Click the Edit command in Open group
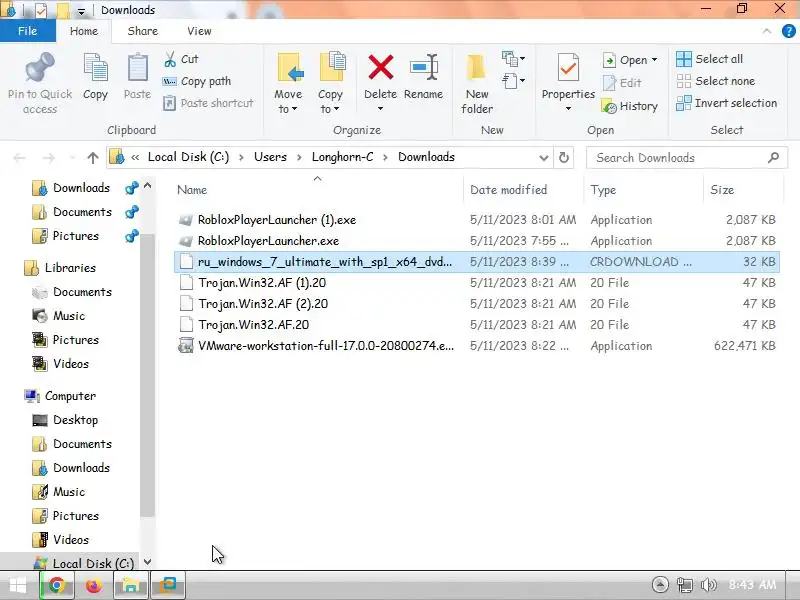This screenshot has height=600, width=800. (622, 83)
